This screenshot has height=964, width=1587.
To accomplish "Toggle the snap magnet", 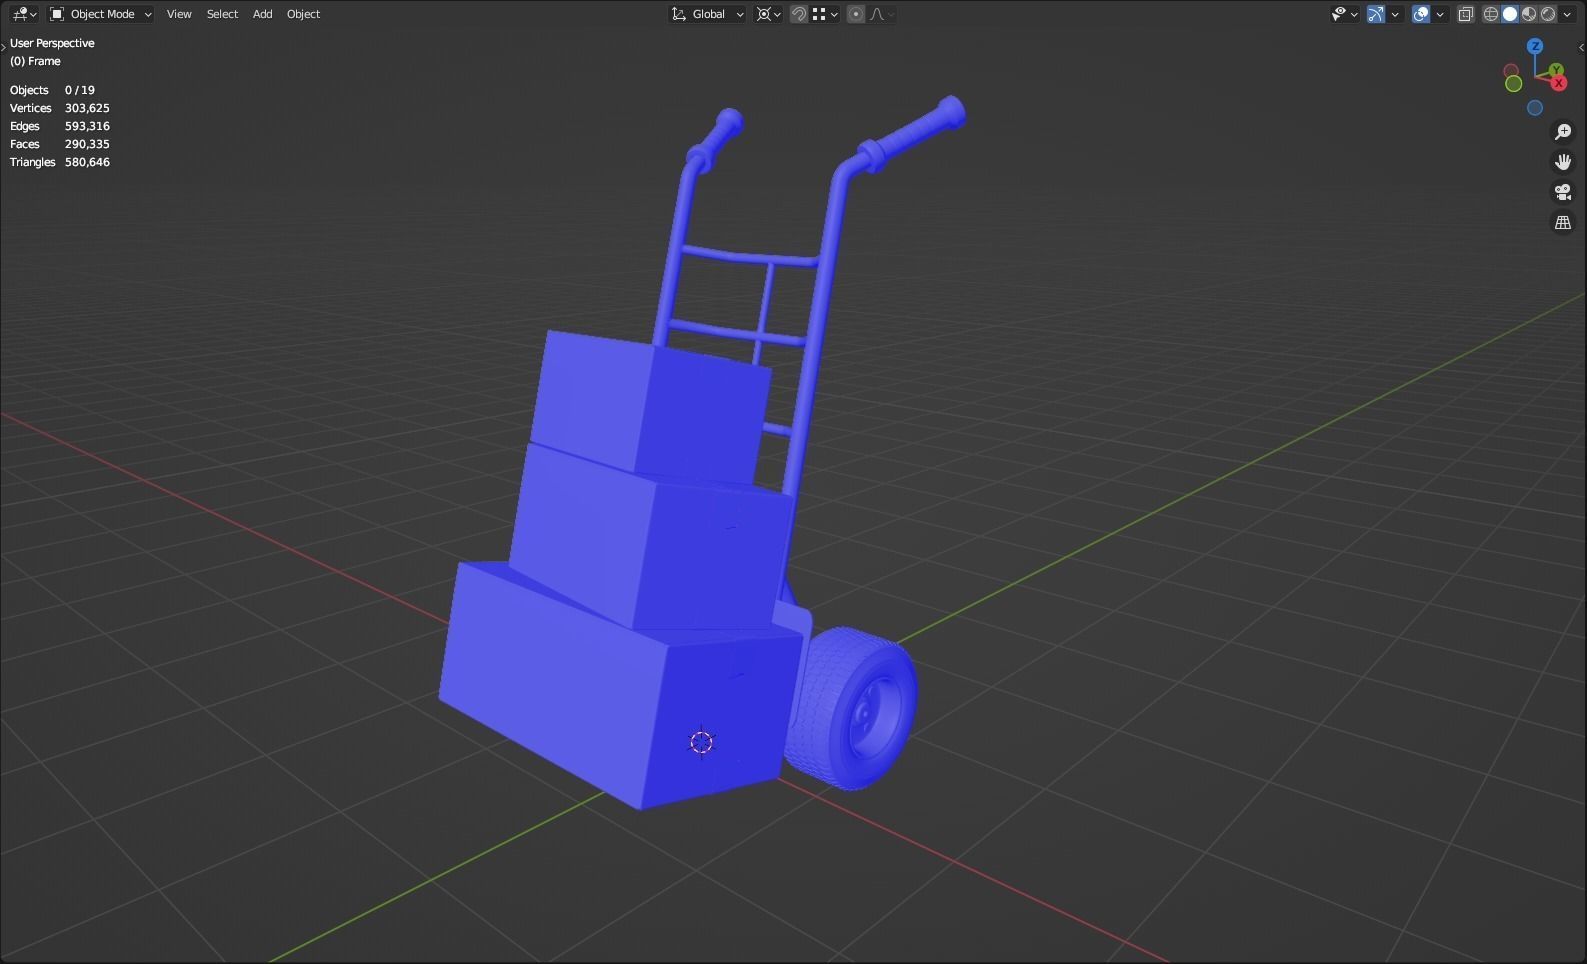I will tap(799, 14).
